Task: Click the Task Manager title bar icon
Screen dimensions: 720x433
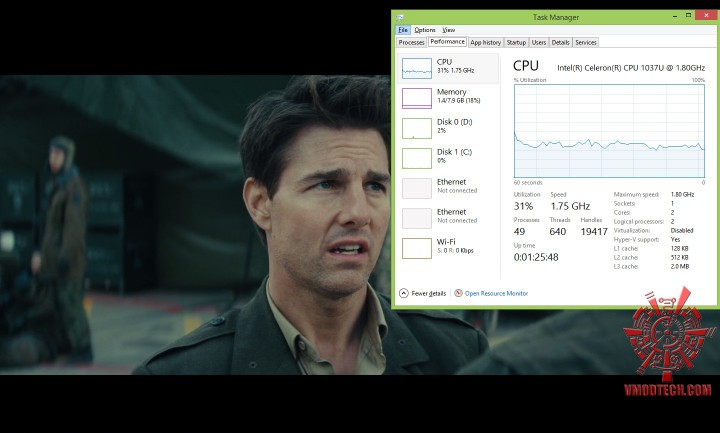Action: pyautogui.click(x=400, y=17)
